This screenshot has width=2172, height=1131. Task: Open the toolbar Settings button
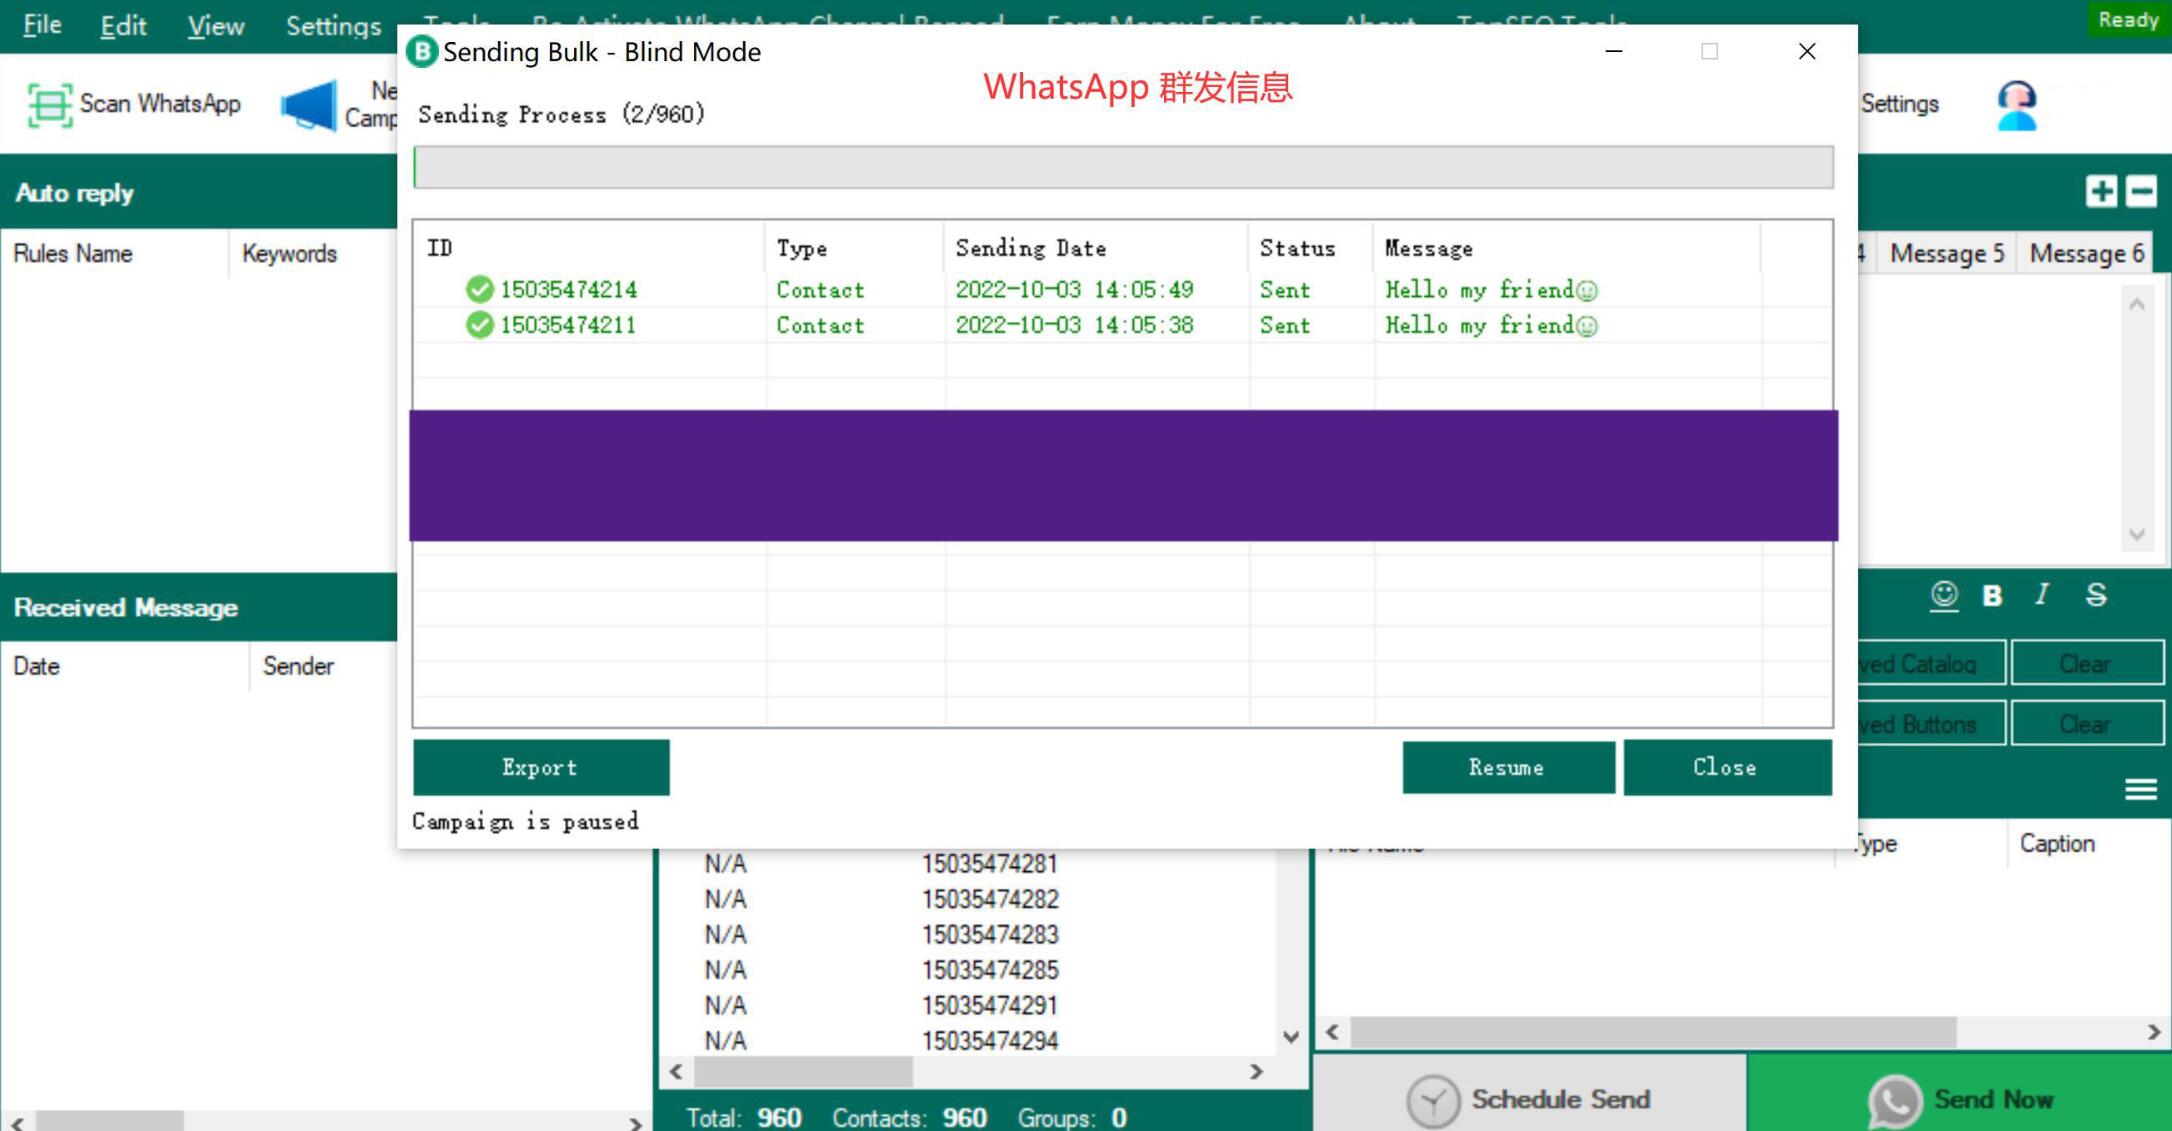click(1900, 104)
